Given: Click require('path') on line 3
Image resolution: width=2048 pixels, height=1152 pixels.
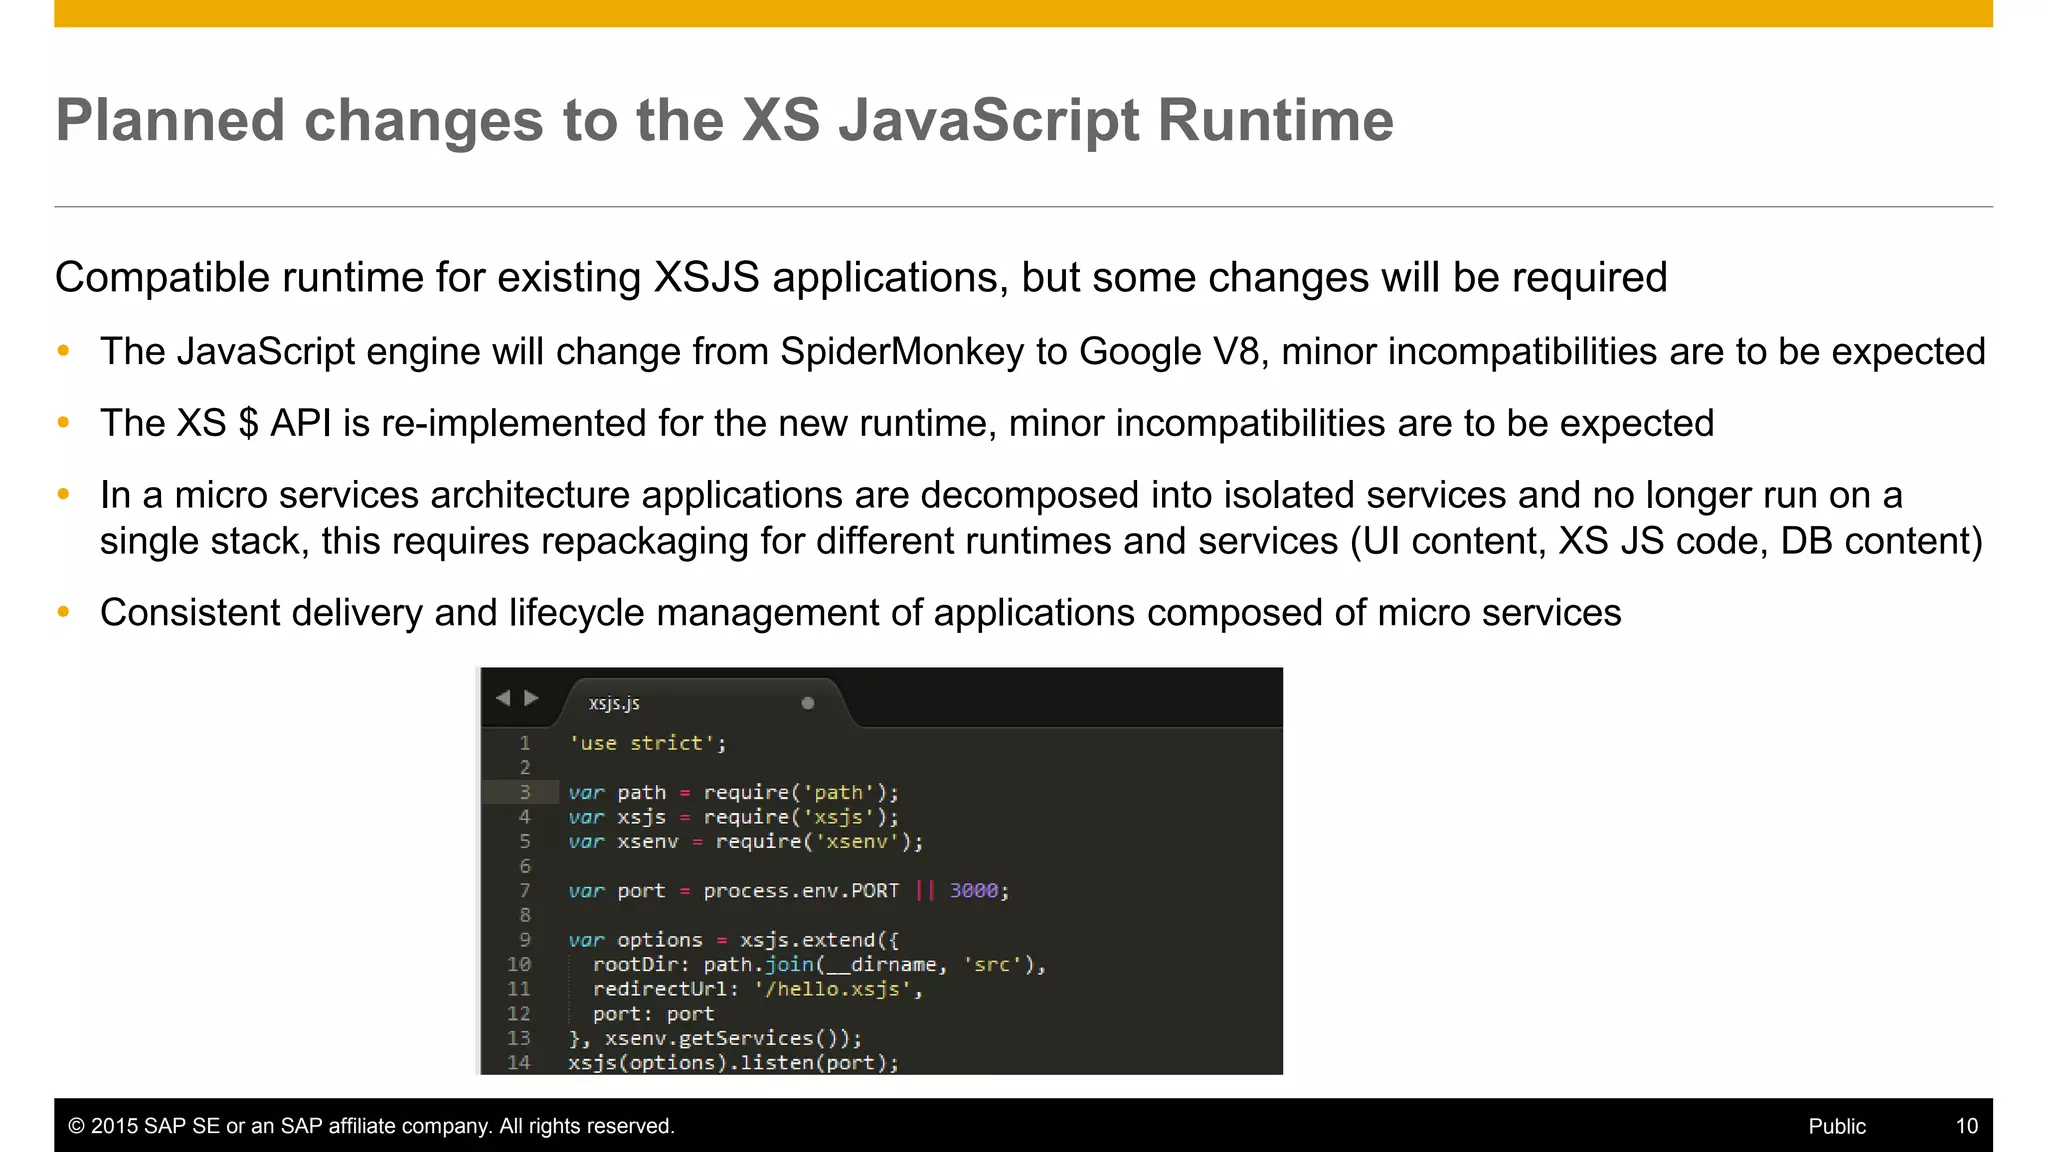Looking at the screenshot, I should point(795,792).
